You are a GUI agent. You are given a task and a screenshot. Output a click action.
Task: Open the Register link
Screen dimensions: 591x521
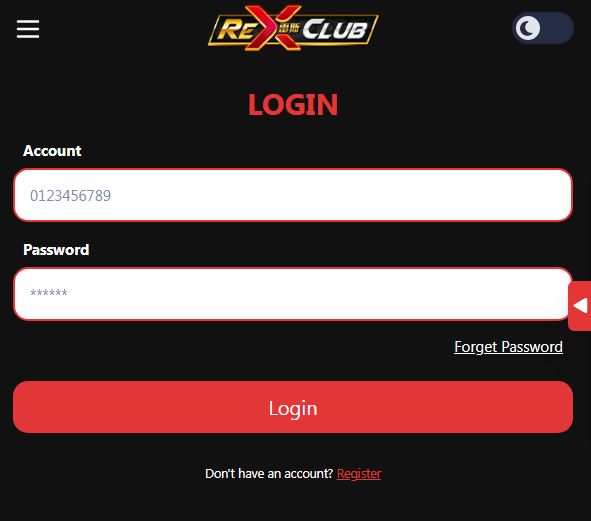[359, 473]
